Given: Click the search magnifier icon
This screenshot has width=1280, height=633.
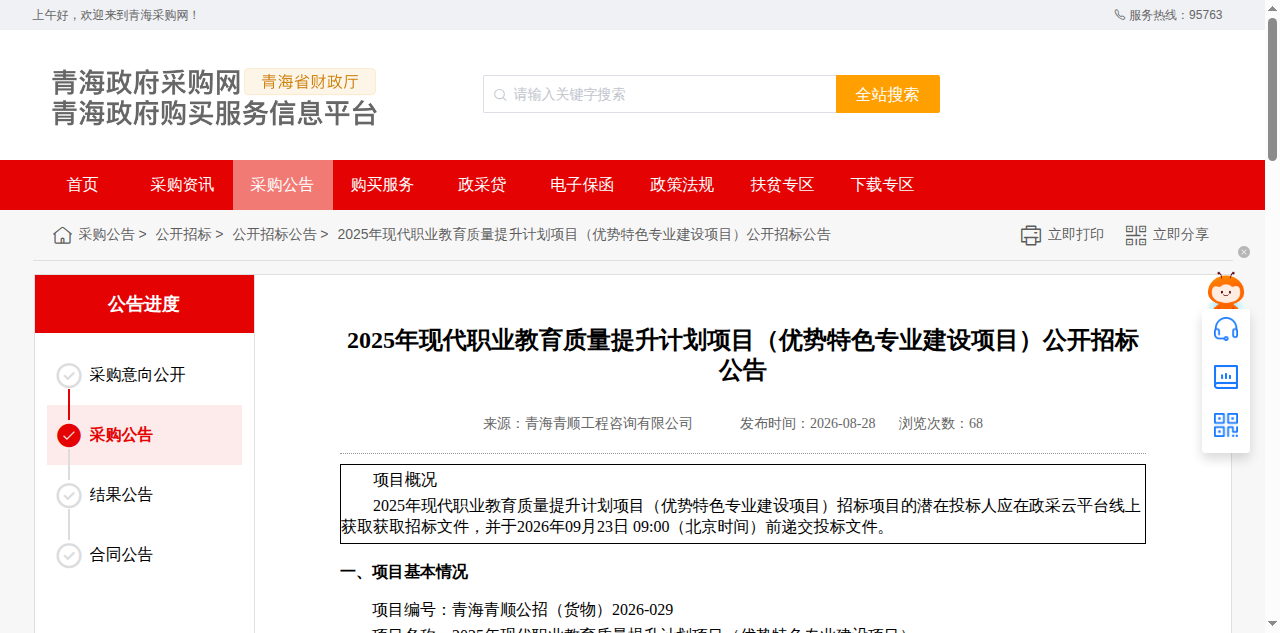Looking at the screenshot, I should click(500, 94).
